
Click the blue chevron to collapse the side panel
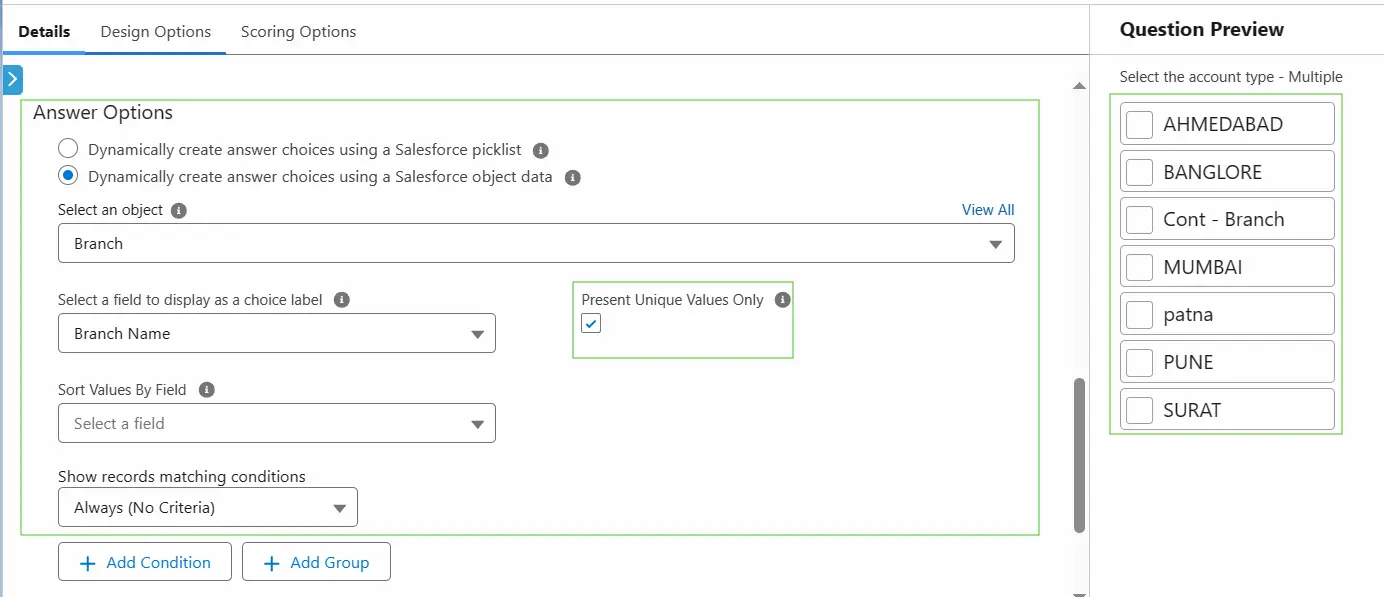pos(12,78)
